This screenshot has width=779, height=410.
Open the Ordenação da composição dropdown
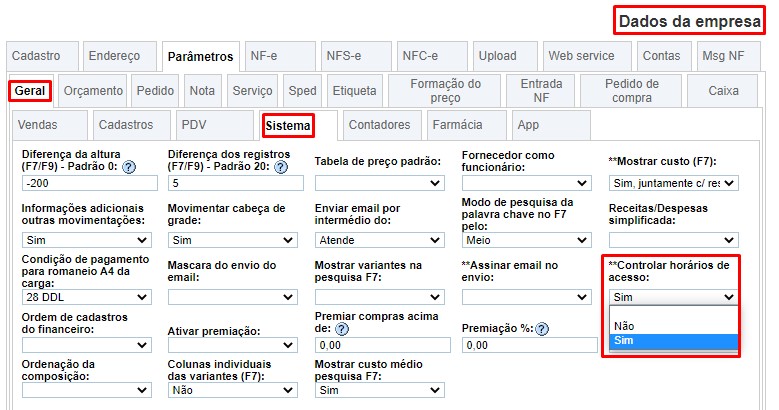click(86, 391)
